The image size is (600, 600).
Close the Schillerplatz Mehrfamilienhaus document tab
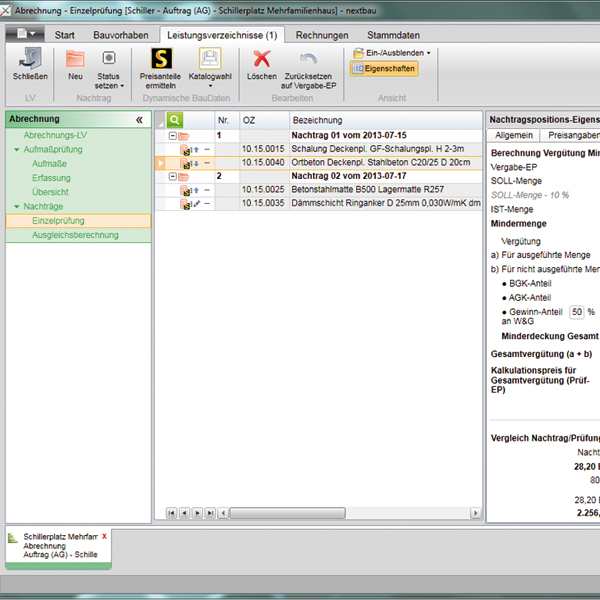[x=104, y=536]
